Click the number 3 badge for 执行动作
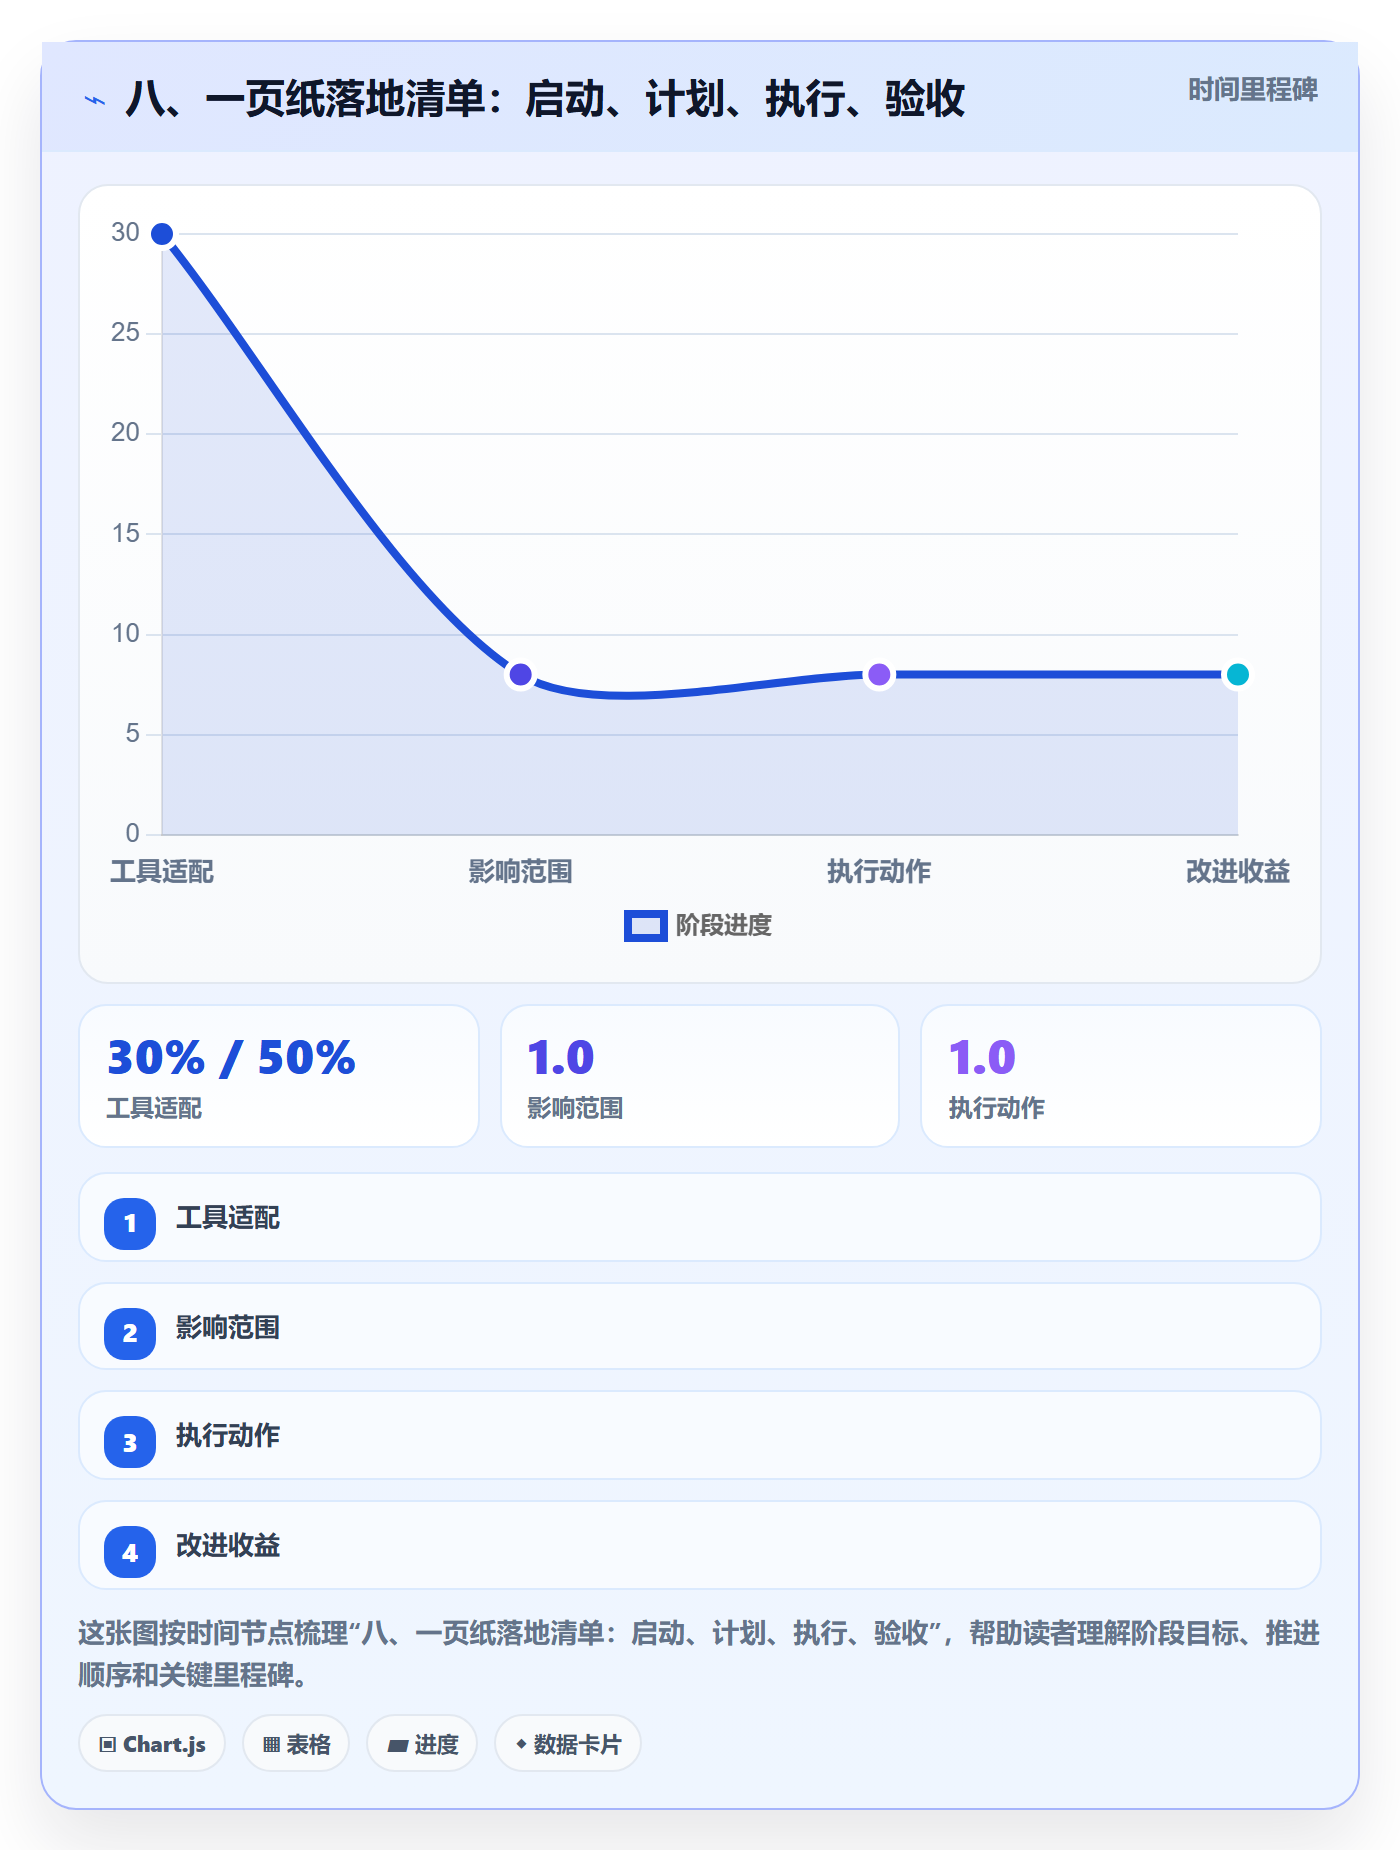 [x=130, y=1442]
